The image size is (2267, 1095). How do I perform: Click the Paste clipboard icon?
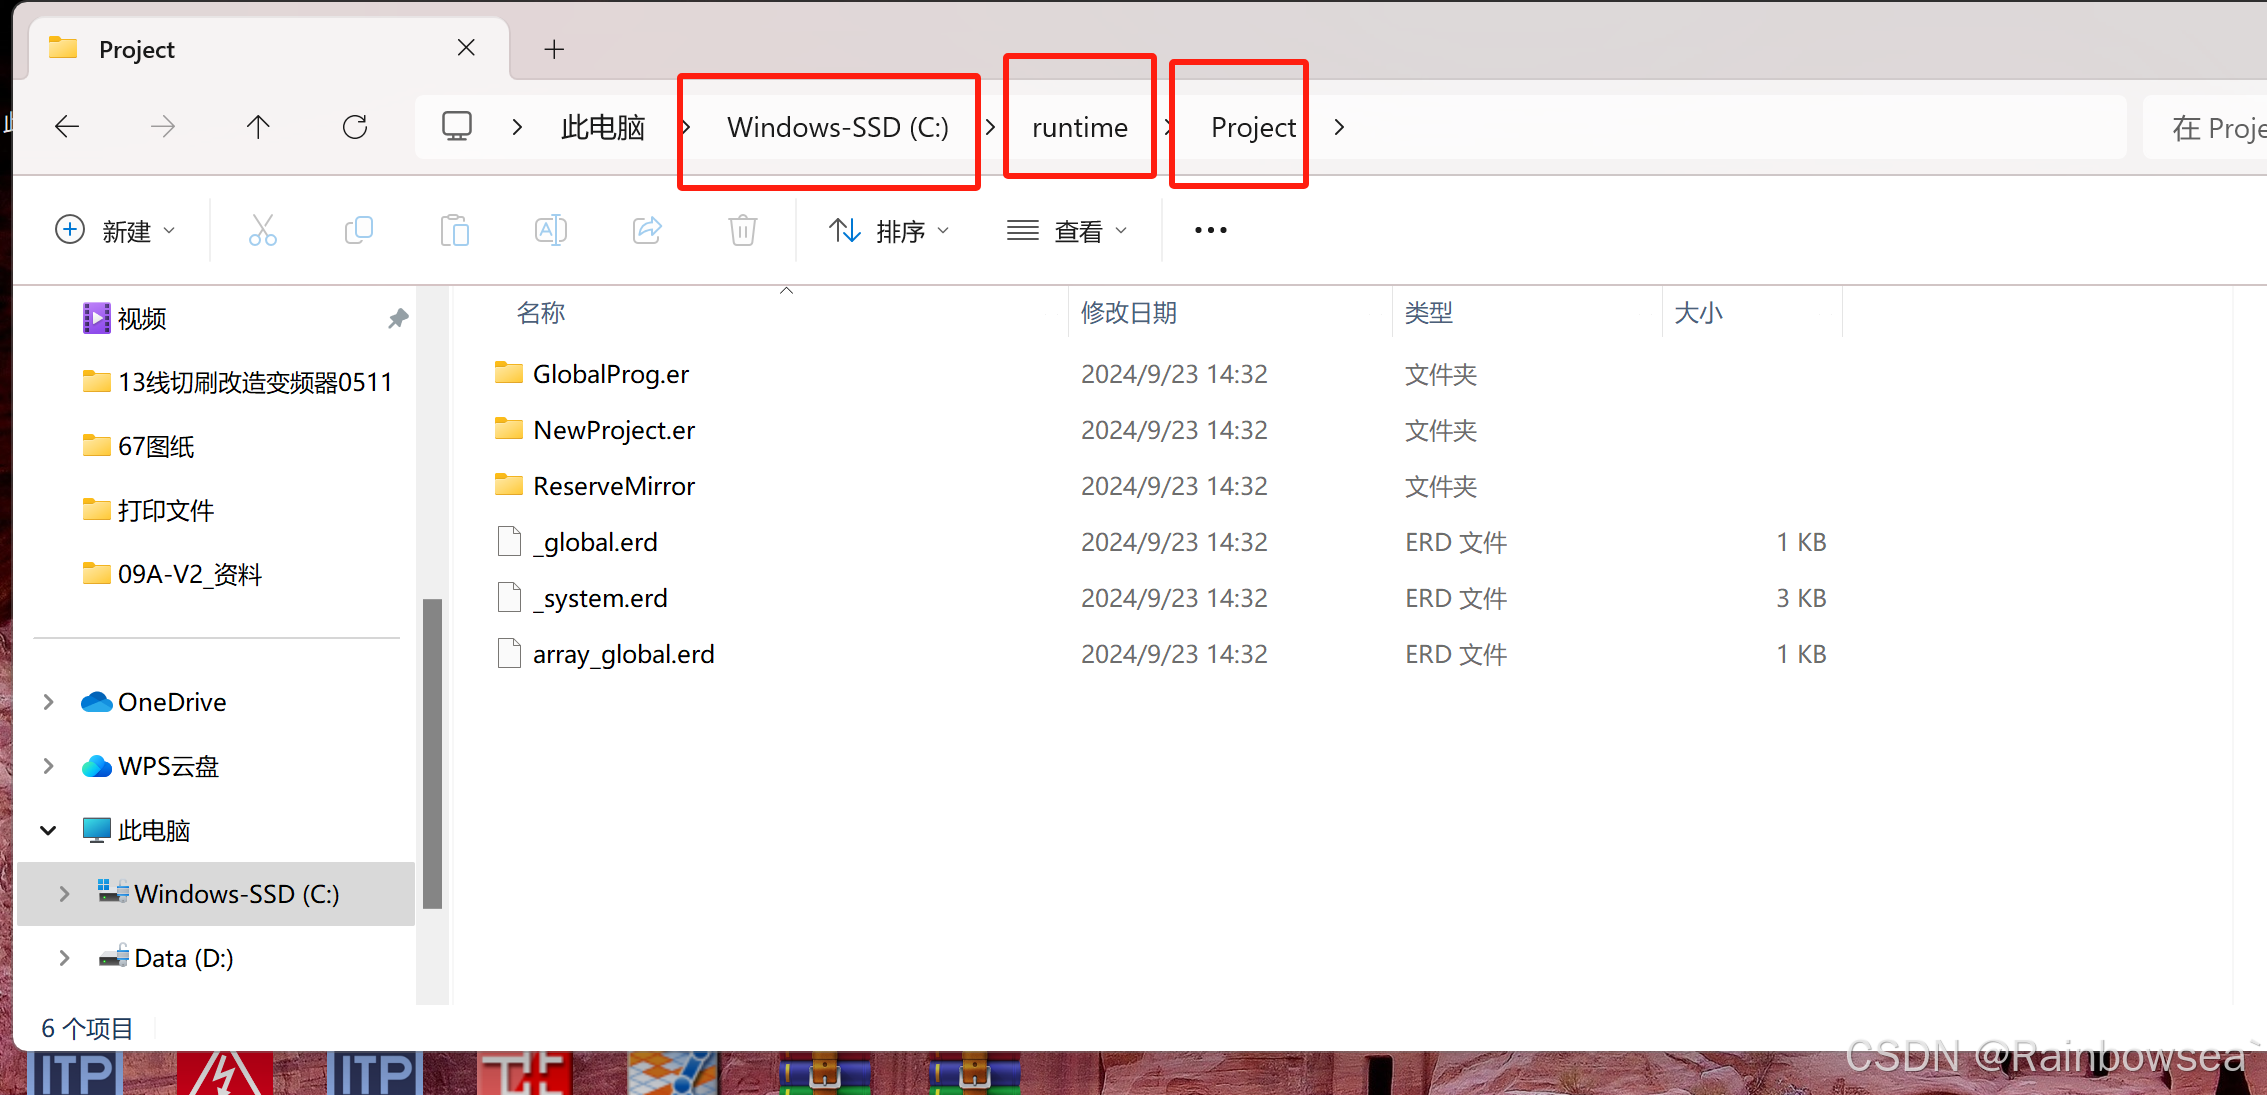coord(454,231)
